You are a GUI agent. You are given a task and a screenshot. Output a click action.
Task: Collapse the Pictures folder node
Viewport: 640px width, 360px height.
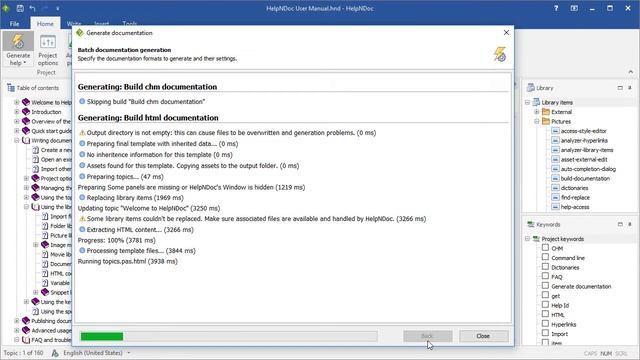(537, 121)
